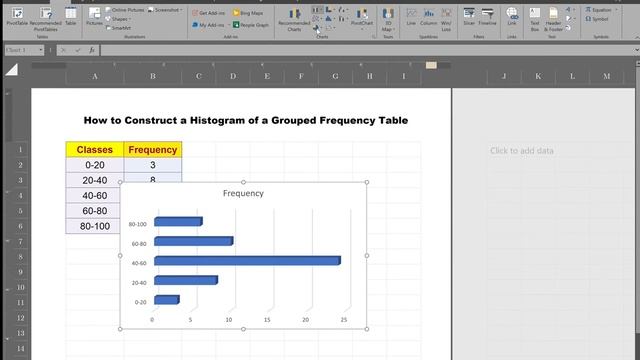Click the 'Click to add data' placeholder
The height and width of the screenshot is (360, 640).
tap(522, 151)
